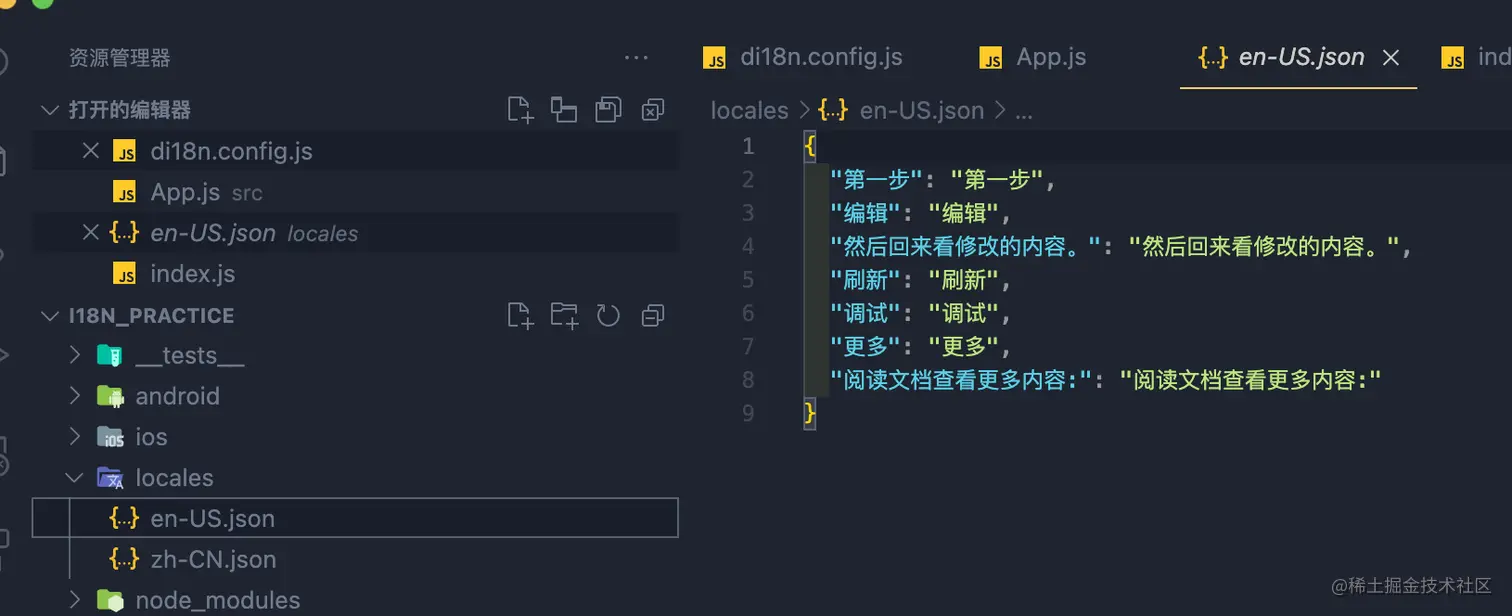Image resolution: width=1512 pixels, height=616 pixels.
Task: Collapse the I18N_PRACTICE project section
Action: (50, 316)
